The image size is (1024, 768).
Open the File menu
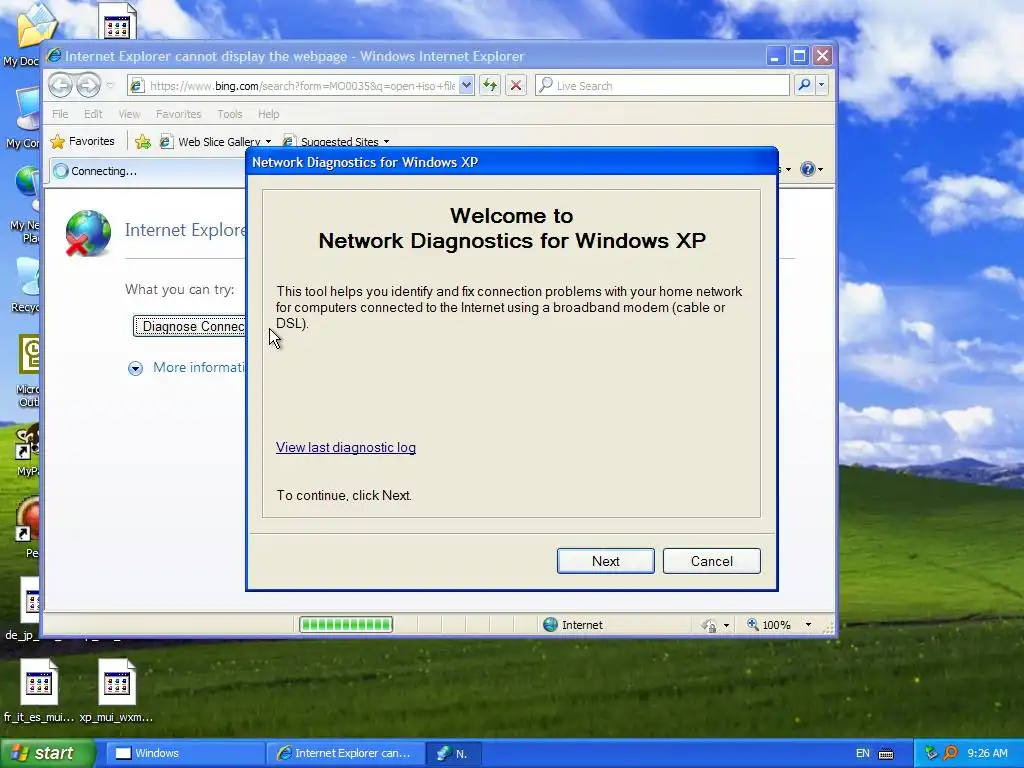click(x=60, y=114)
